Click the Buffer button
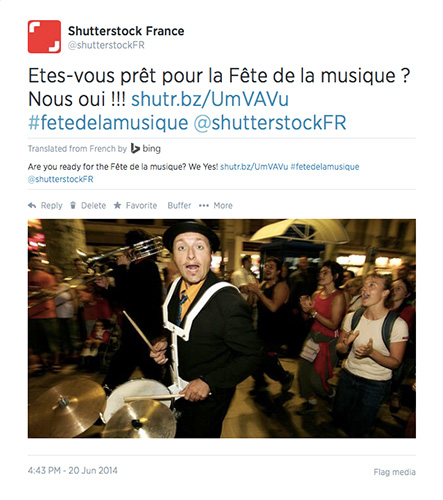 (179, 206)
